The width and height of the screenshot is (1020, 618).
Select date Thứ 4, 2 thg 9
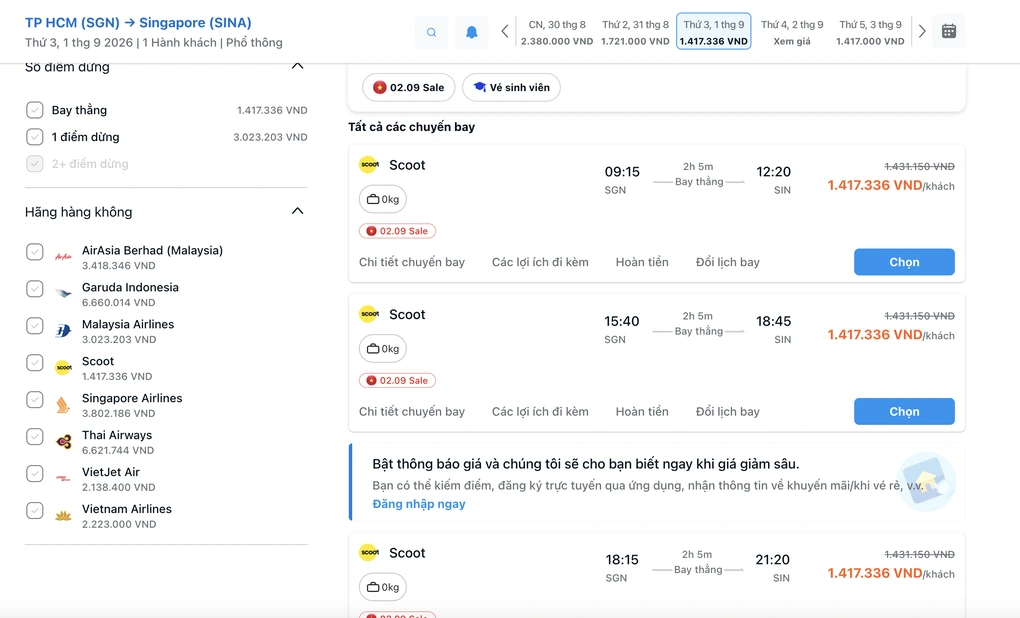click(x=792, y=32)
